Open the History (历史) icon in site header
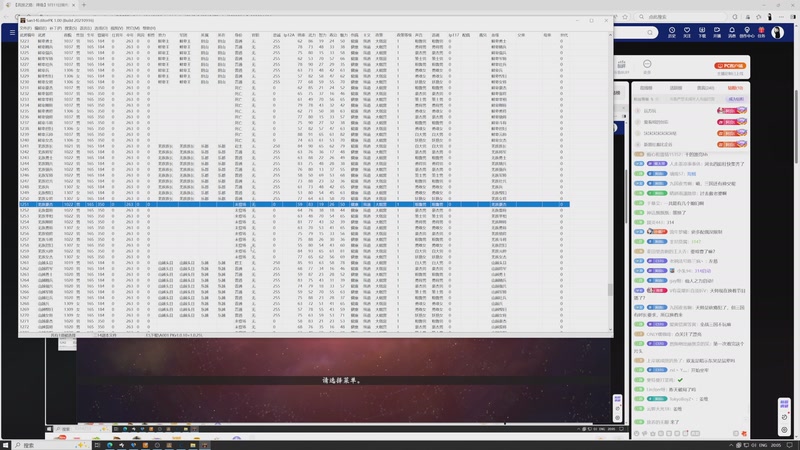 672,32
